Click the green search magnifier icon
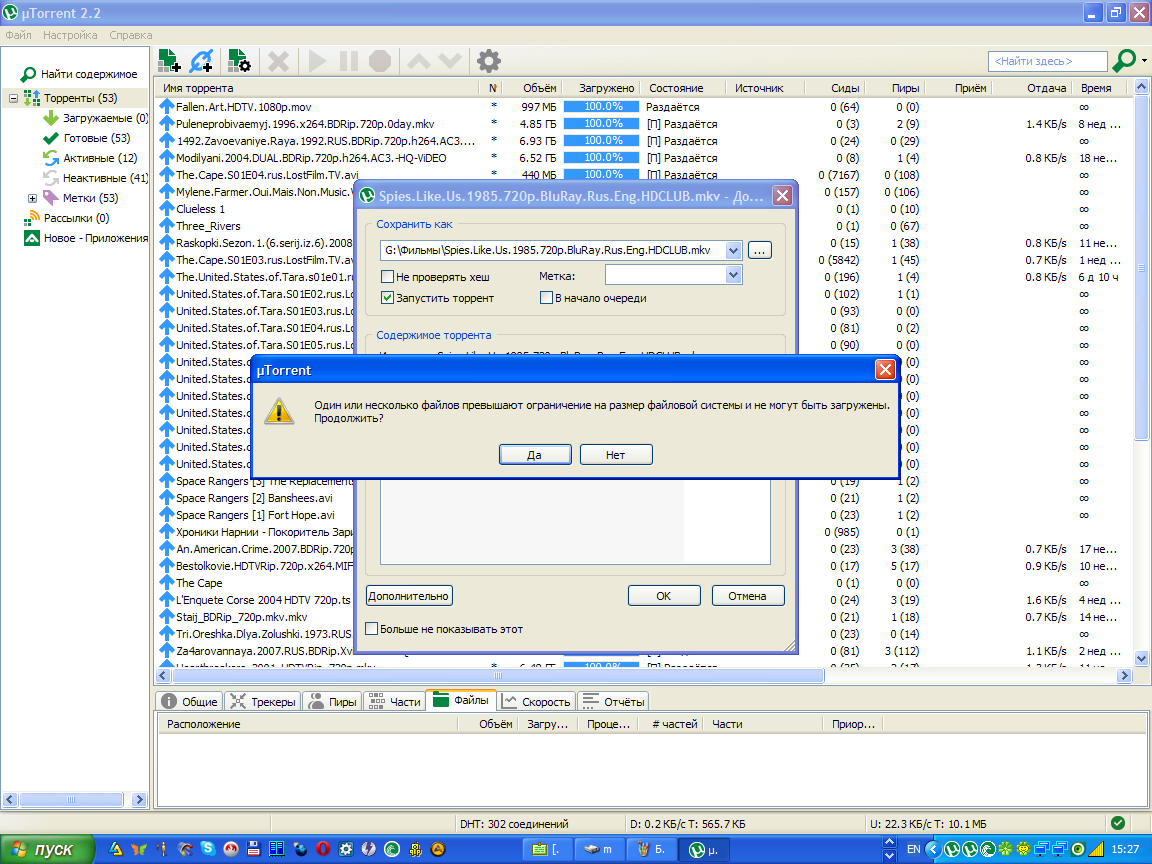The height and width of the screenshot is (864, 1152). click(1123, 60)
